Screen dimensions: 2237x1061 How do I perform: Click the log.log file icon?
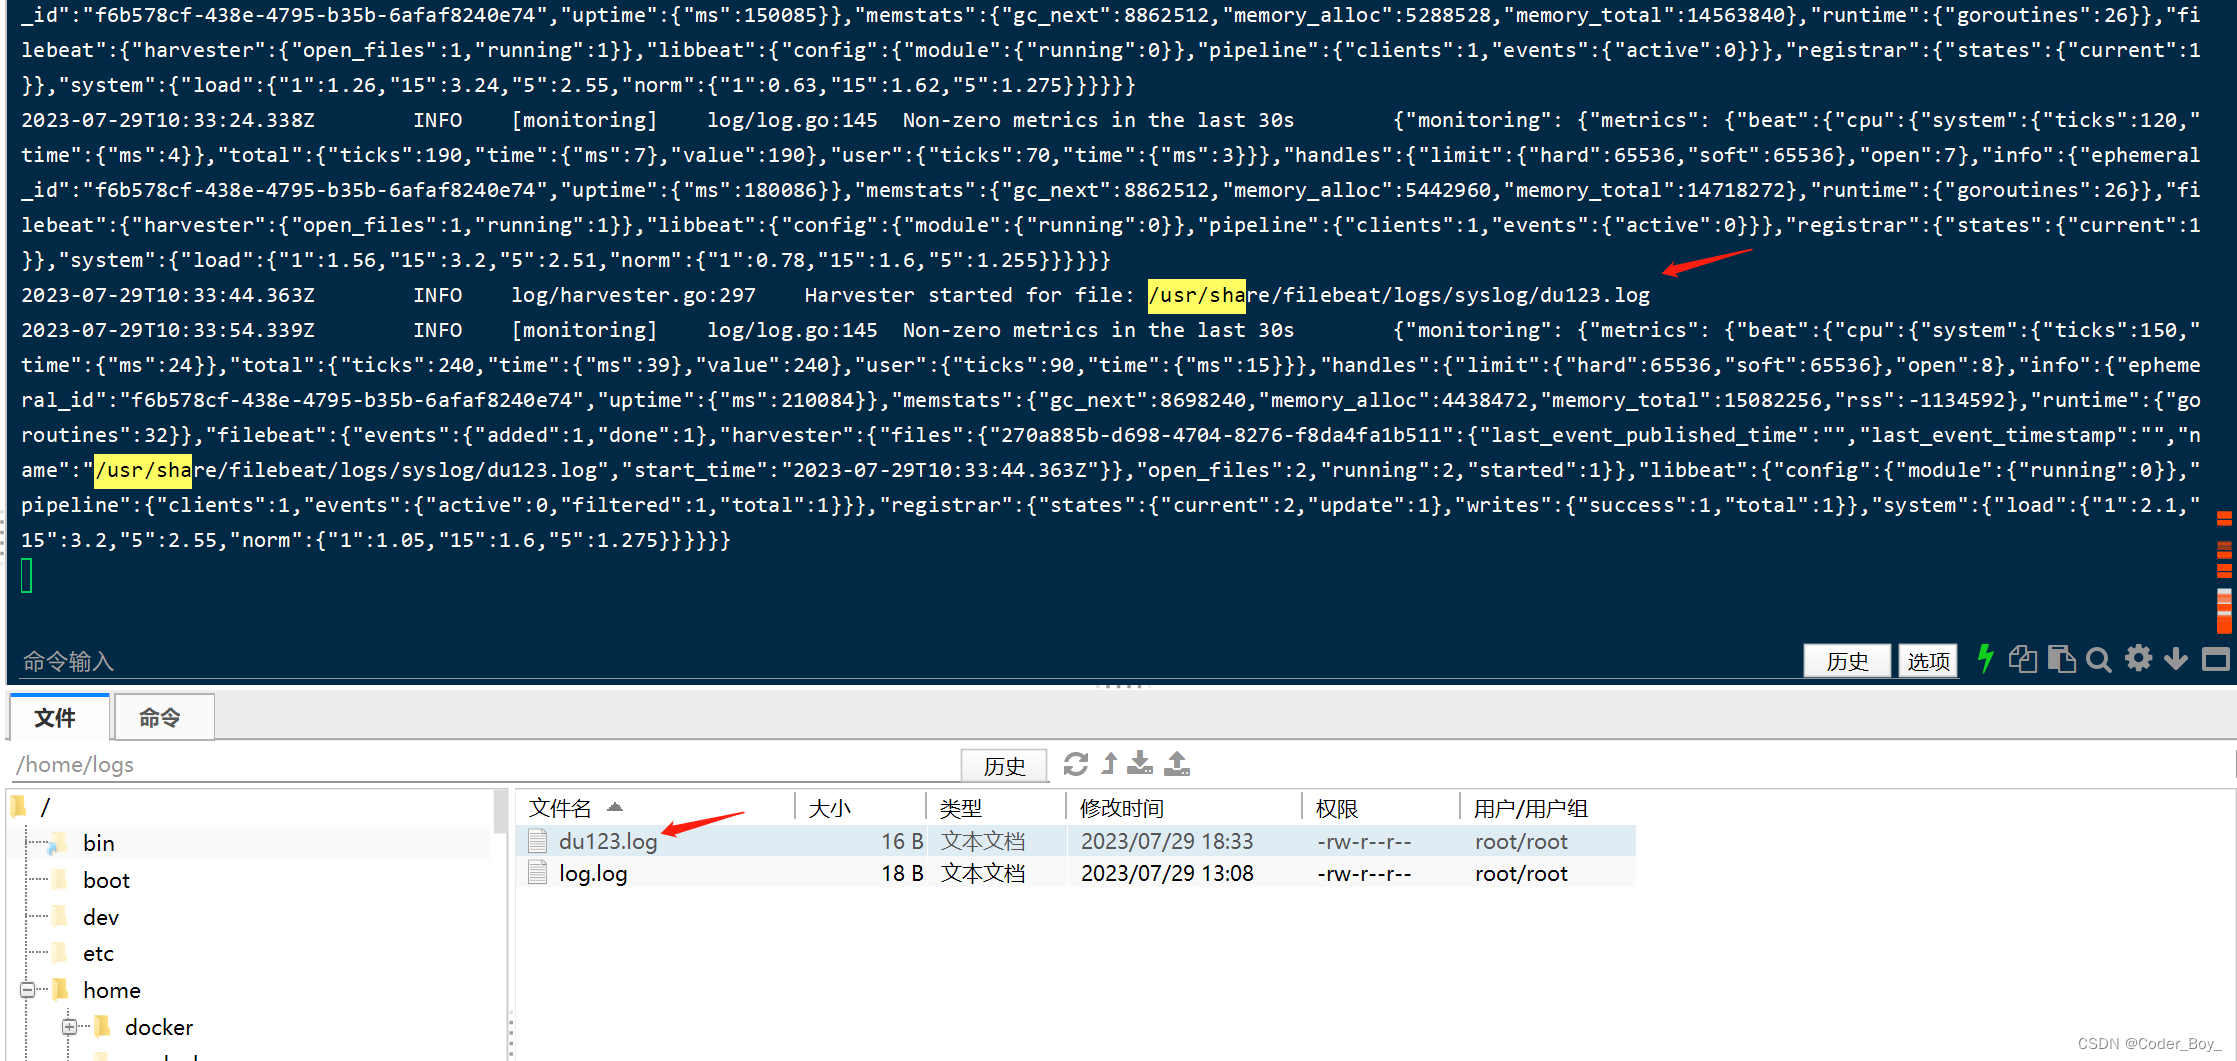click(537, 873)
